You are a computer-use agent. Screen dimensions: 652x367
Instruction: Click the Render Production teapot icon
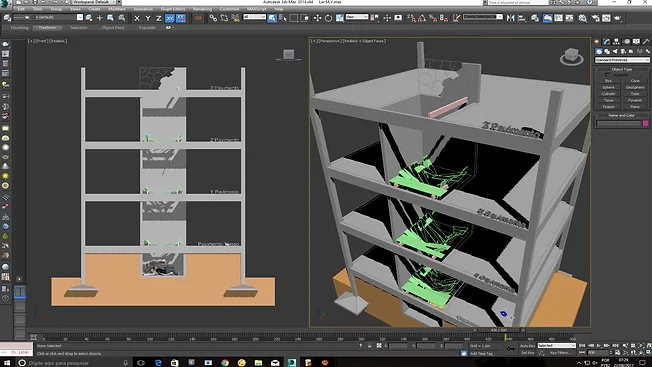point(617,18)
